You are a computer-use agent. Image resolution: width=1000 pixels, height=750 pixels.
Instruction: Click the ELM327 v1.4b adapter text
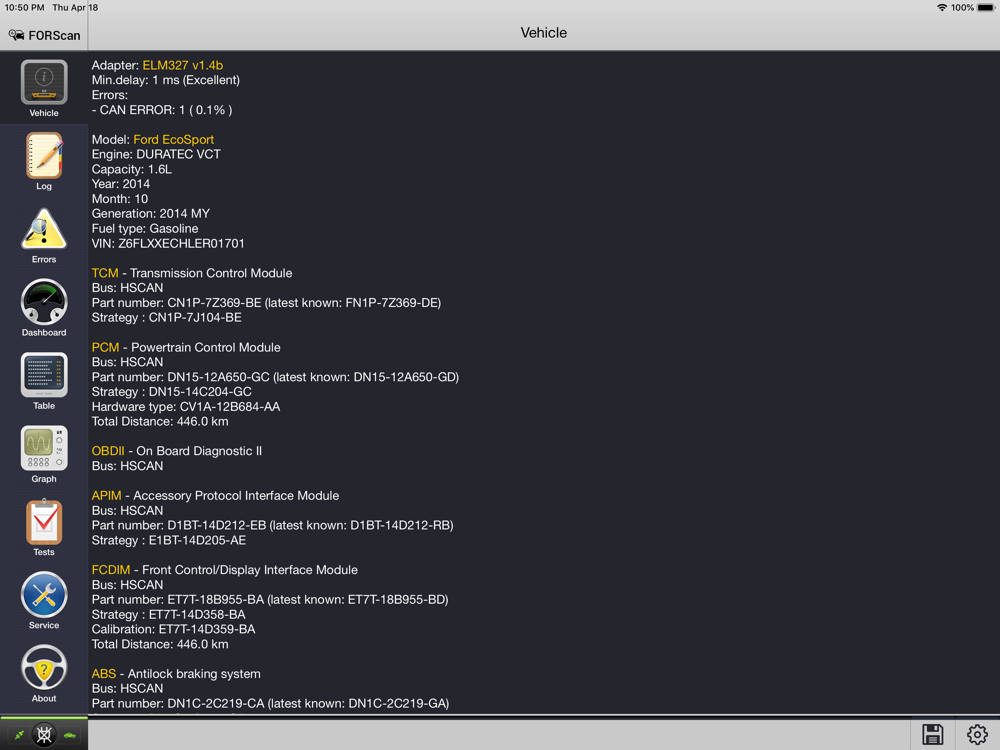click(x=182, y=65)
